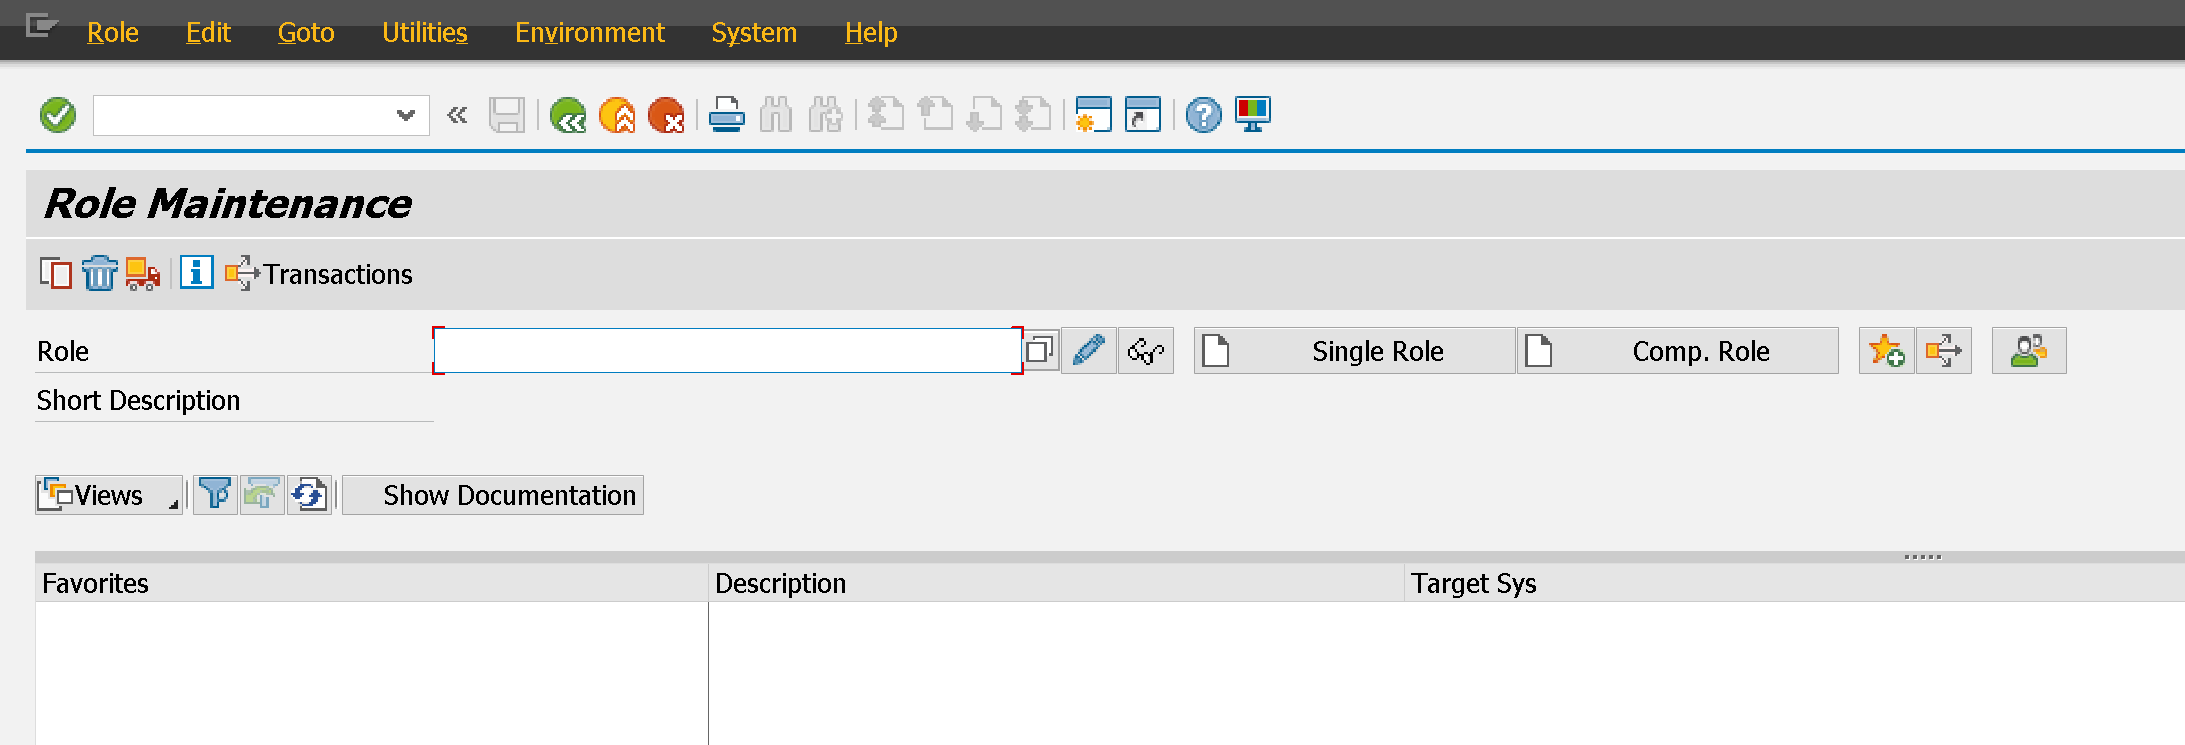Click the Comp. Role button
This screenshot has width=2185, height=745.
[x=1678, y=351]
